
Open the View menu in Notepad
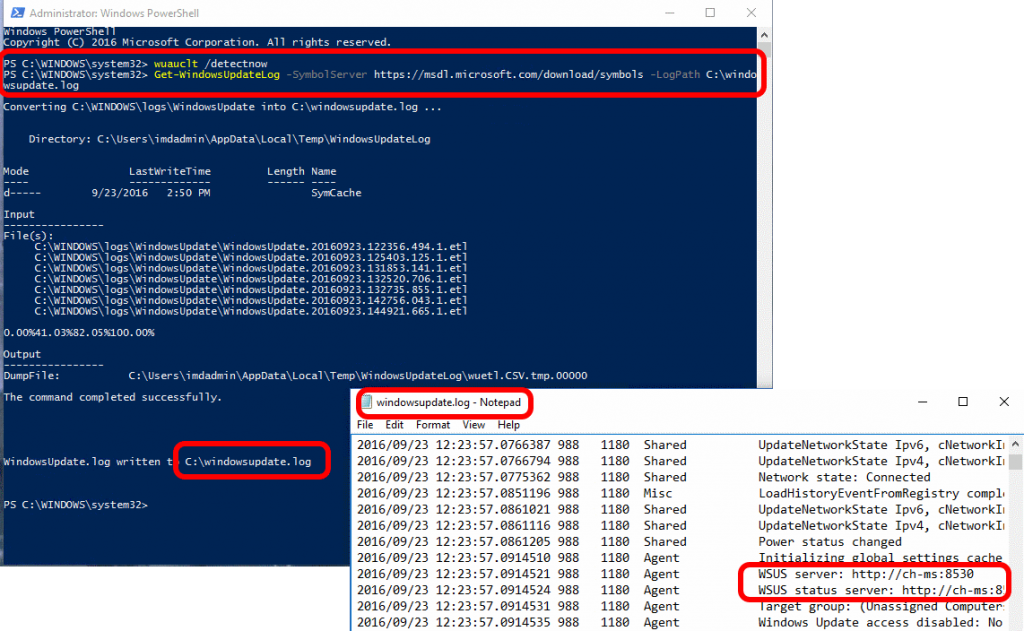pos(475,424)
